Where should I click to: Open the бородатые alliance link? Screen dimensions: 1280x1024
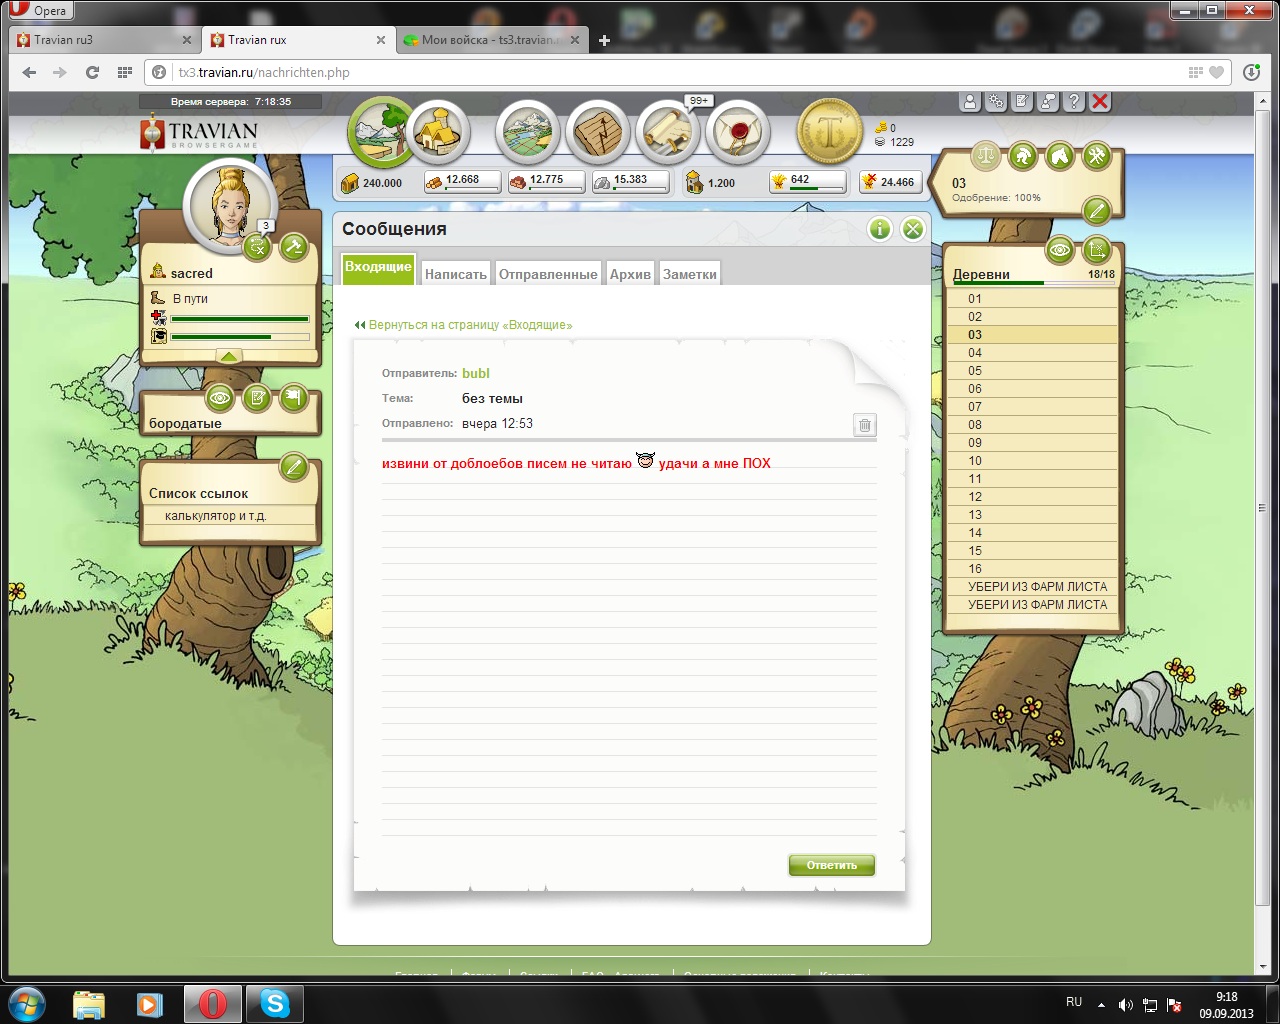tap(185, 423)
